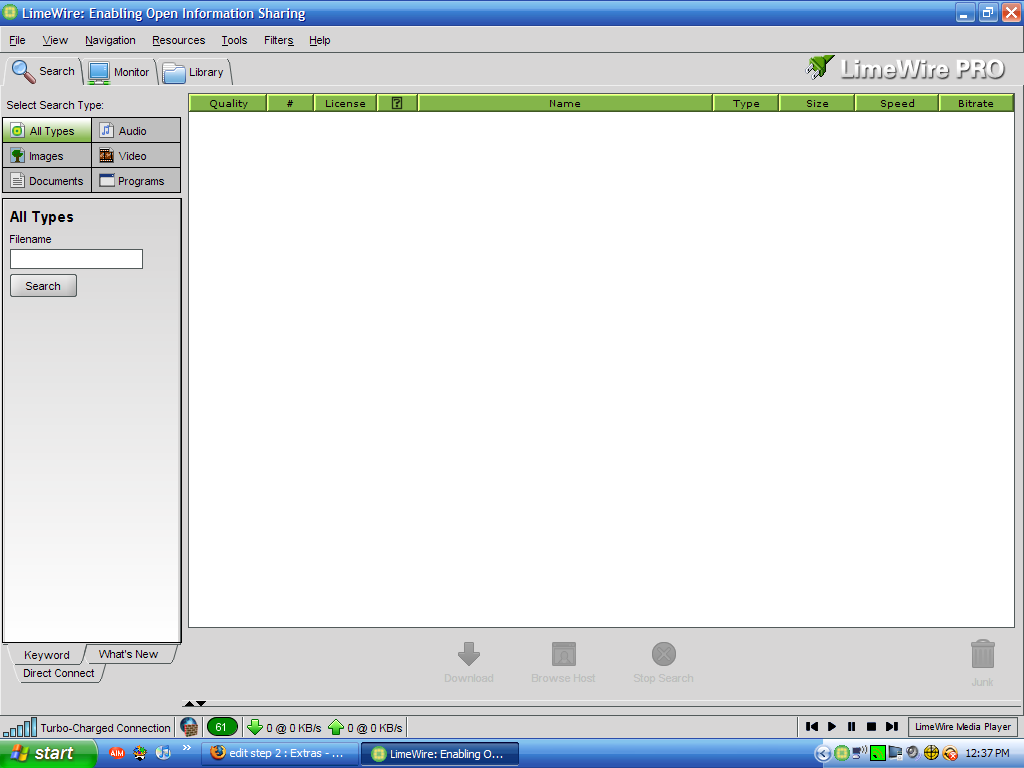Open the Tools menu

click(x=234, y=40)
